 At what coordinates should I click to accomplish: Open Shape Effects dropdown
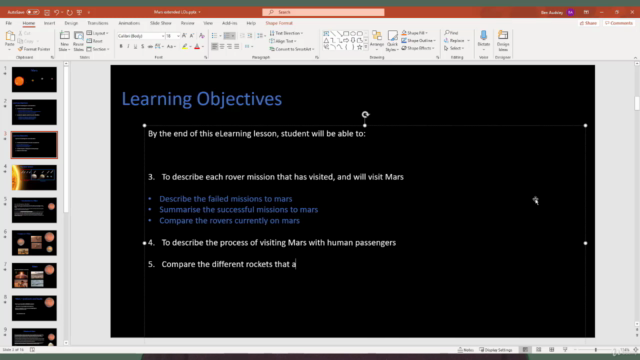pos(418,48)
